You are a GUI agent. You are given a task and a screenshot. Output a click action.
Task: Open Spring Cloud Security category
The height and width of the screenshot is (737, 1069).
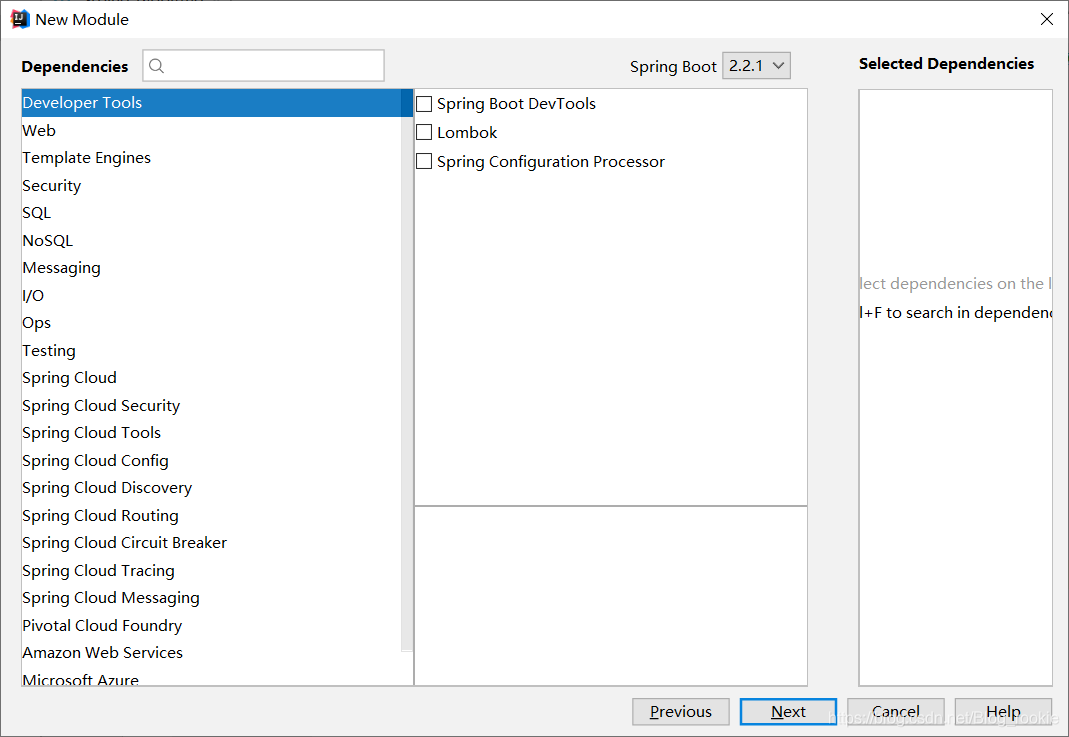pos(212,406)
